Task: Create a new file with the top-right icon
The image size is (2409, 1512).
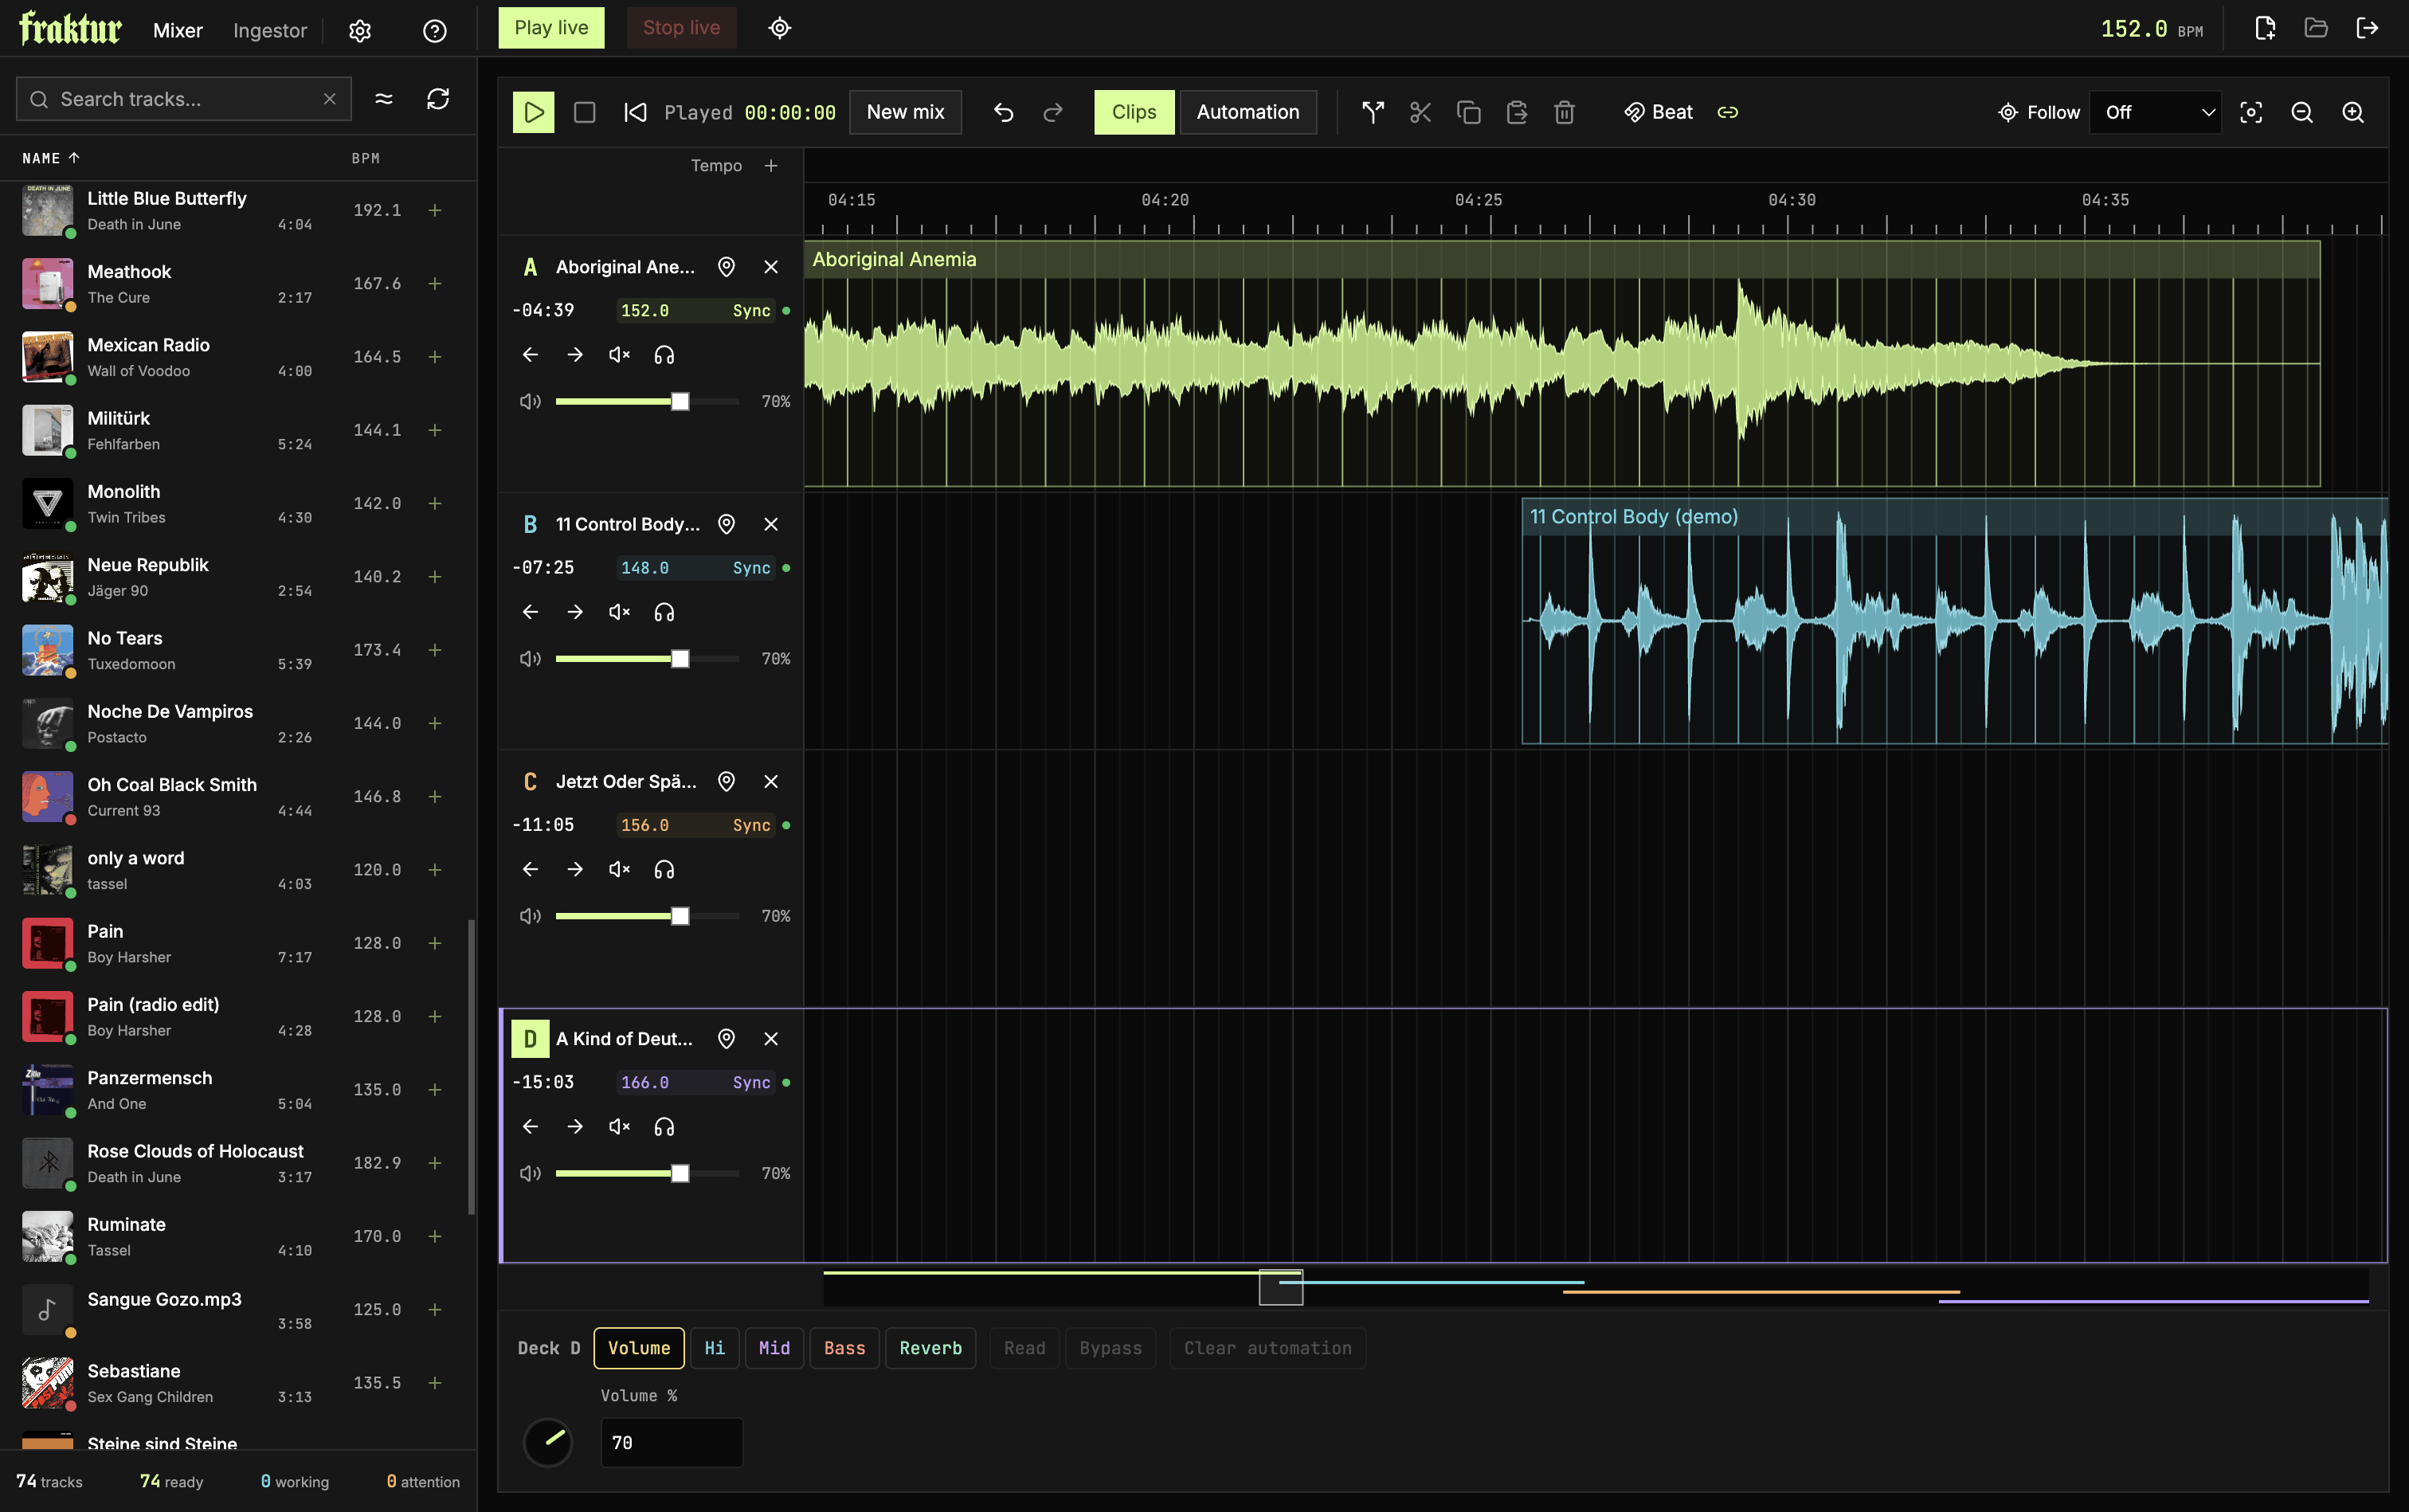Action: (x=2265, y=28)
